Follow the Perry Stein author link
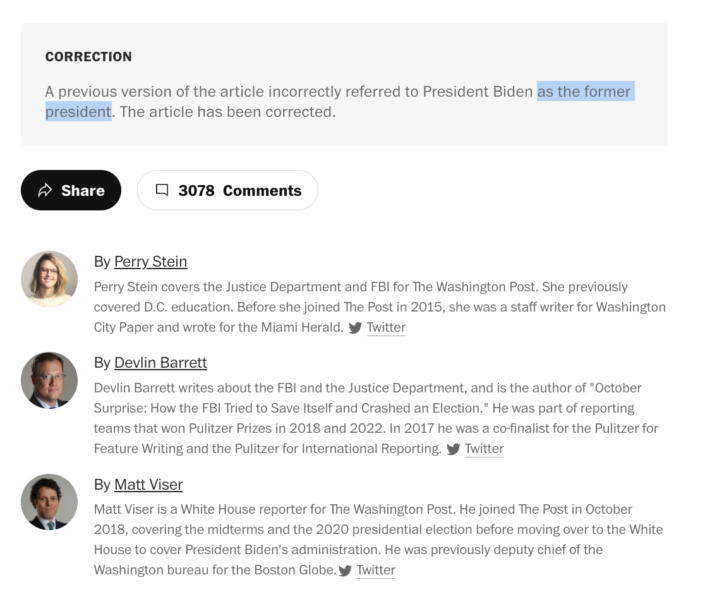The width and height of the screenshot is (705, 599). [150, 261]
